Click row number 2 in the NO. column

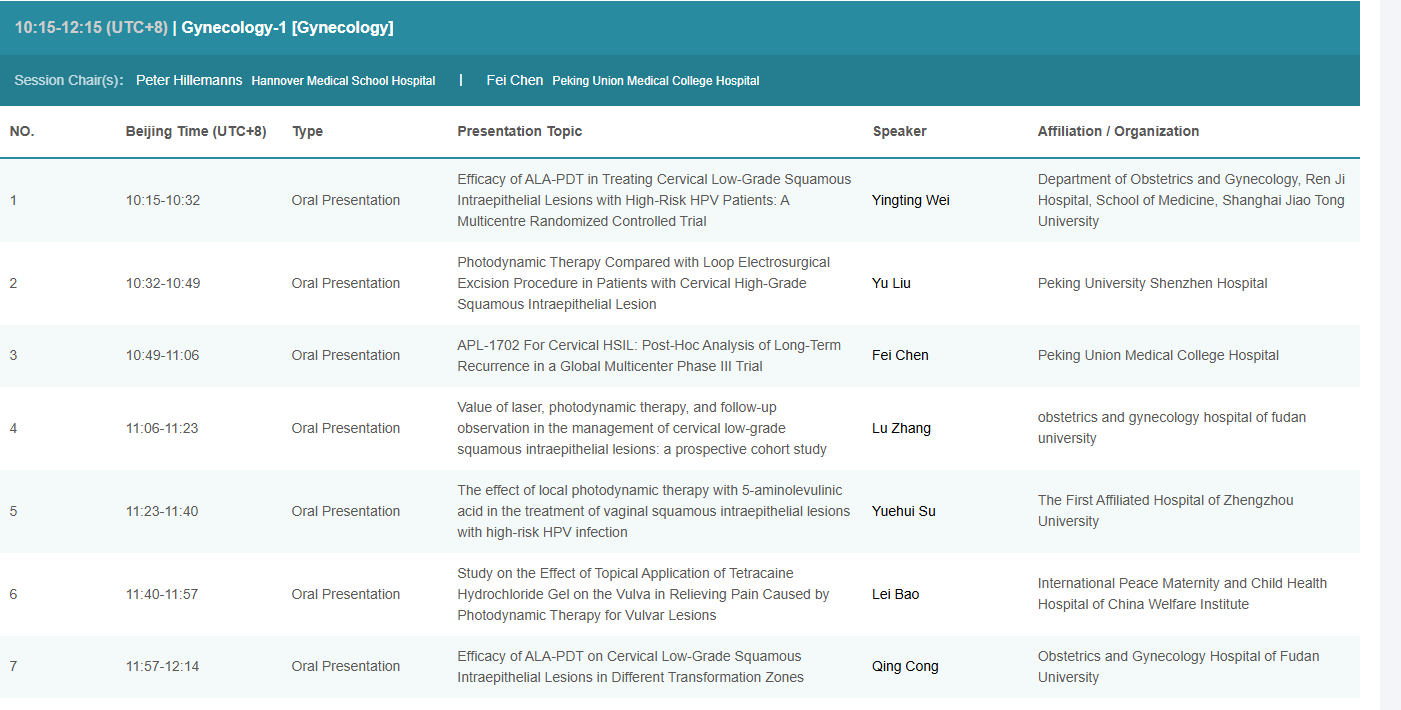click(x=13, y=283)
